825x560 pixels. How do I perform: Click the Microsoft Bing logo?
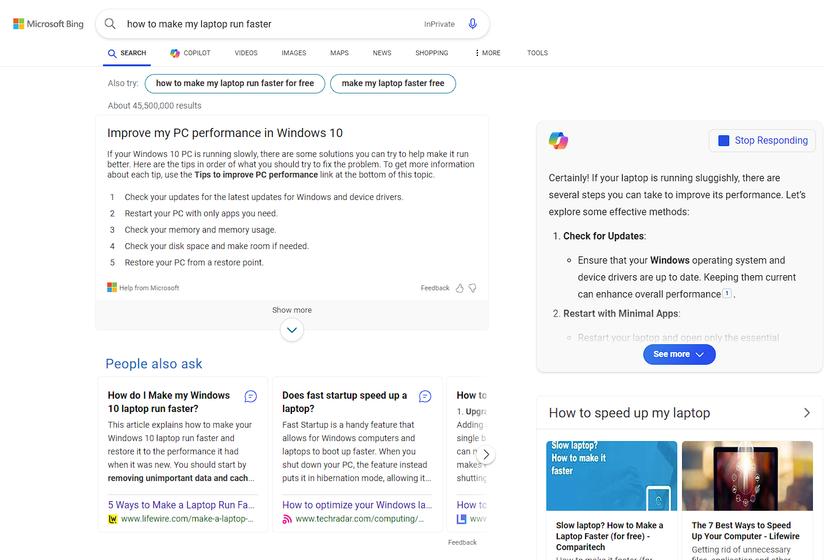tap(48, 24)
